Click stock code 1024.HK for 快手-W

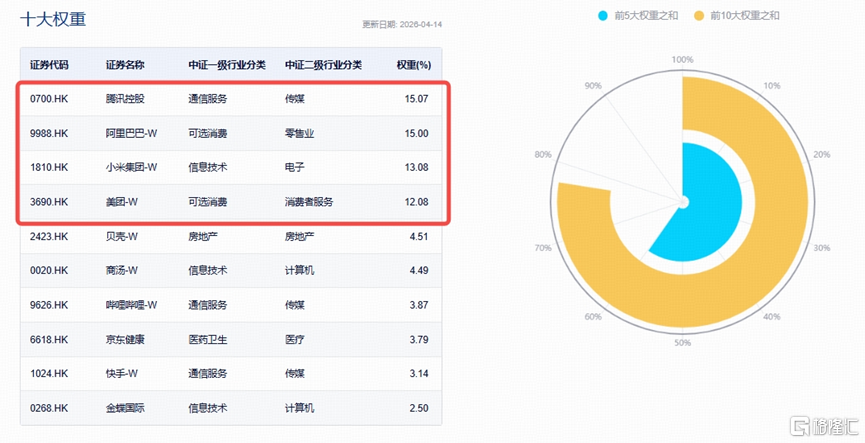coord(49,373)
